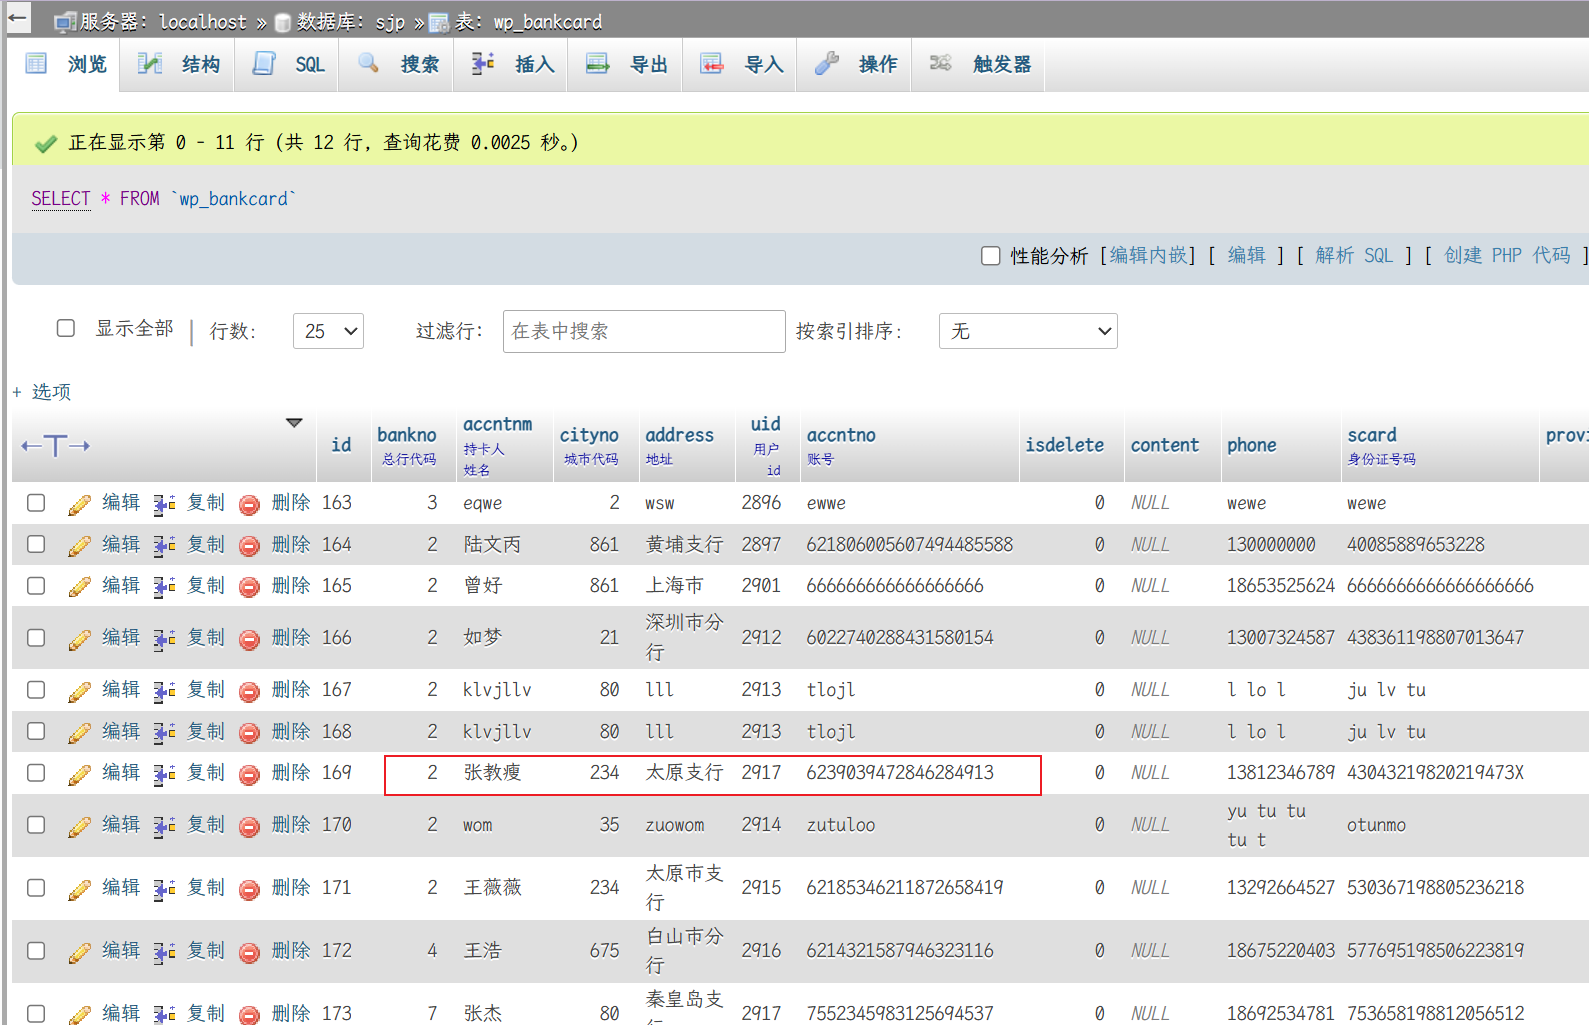Click the copy icon for row 172
The height and width of the screenshot is (1025, 1589).
[164, 952]
